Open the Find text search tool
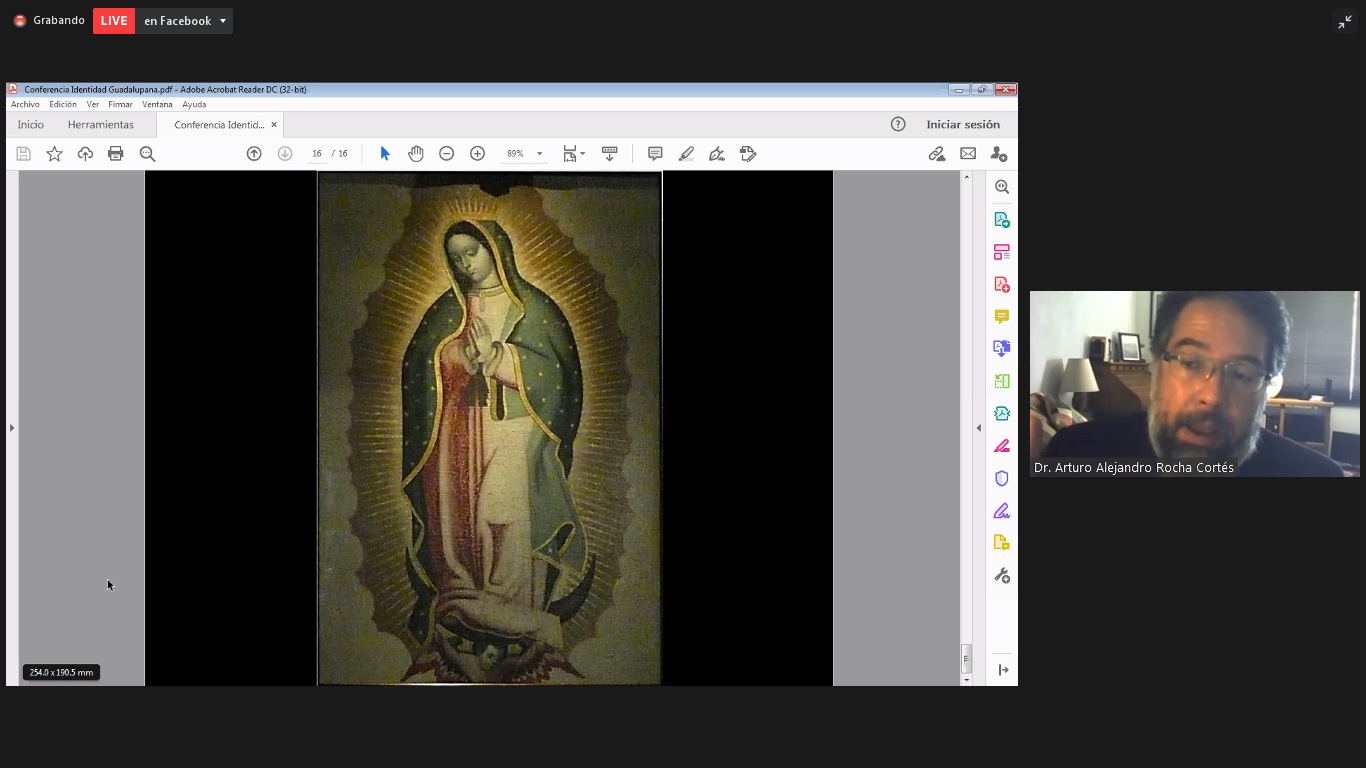 coord(147,154)
